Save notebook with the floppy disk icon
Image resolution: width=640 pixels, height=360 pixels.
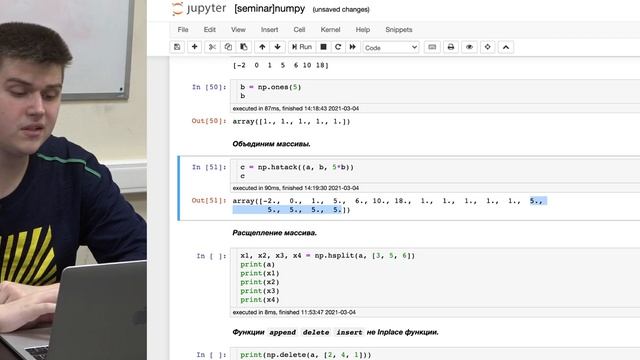(x=177, y=47)
